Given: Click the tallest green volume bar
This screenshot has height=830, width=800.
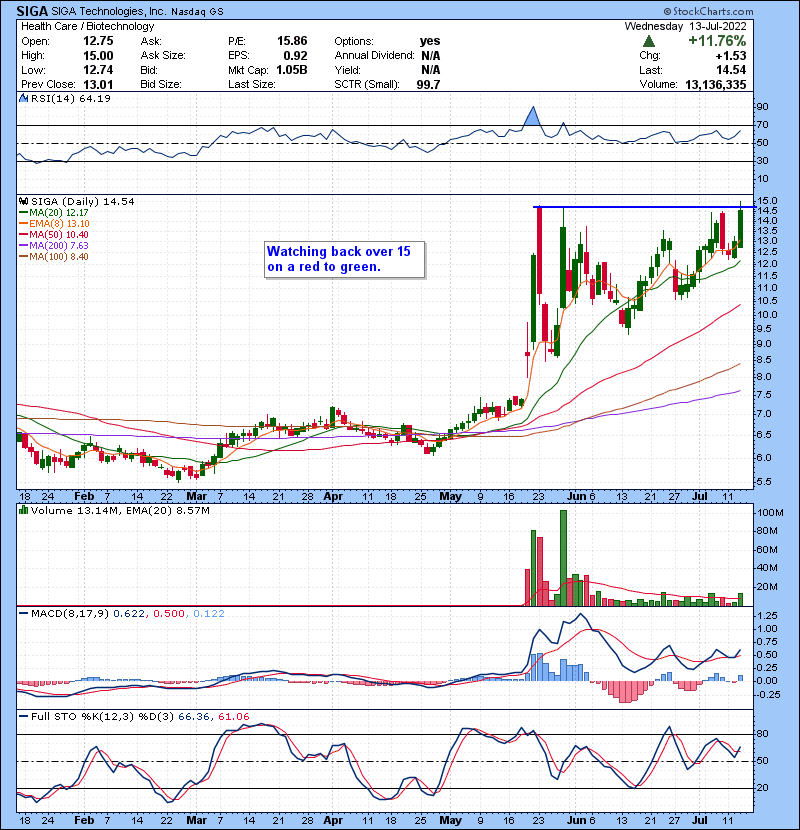Looking at the screenshot, I should 563,557.
